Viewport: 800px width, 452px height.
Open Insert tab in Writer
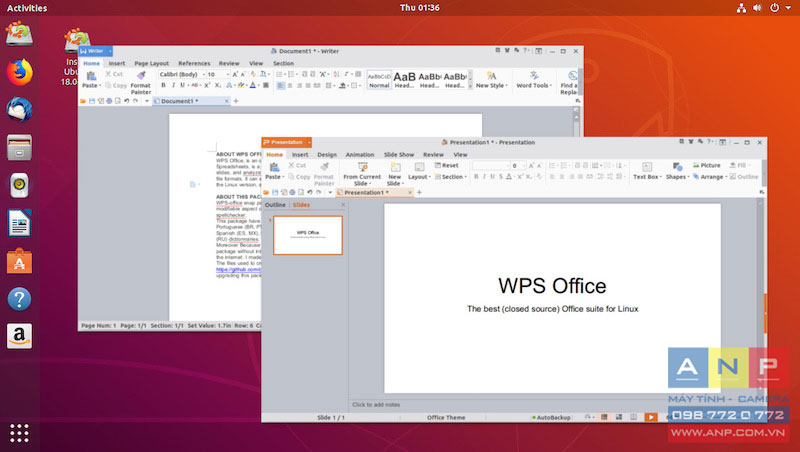coord(117,63)
